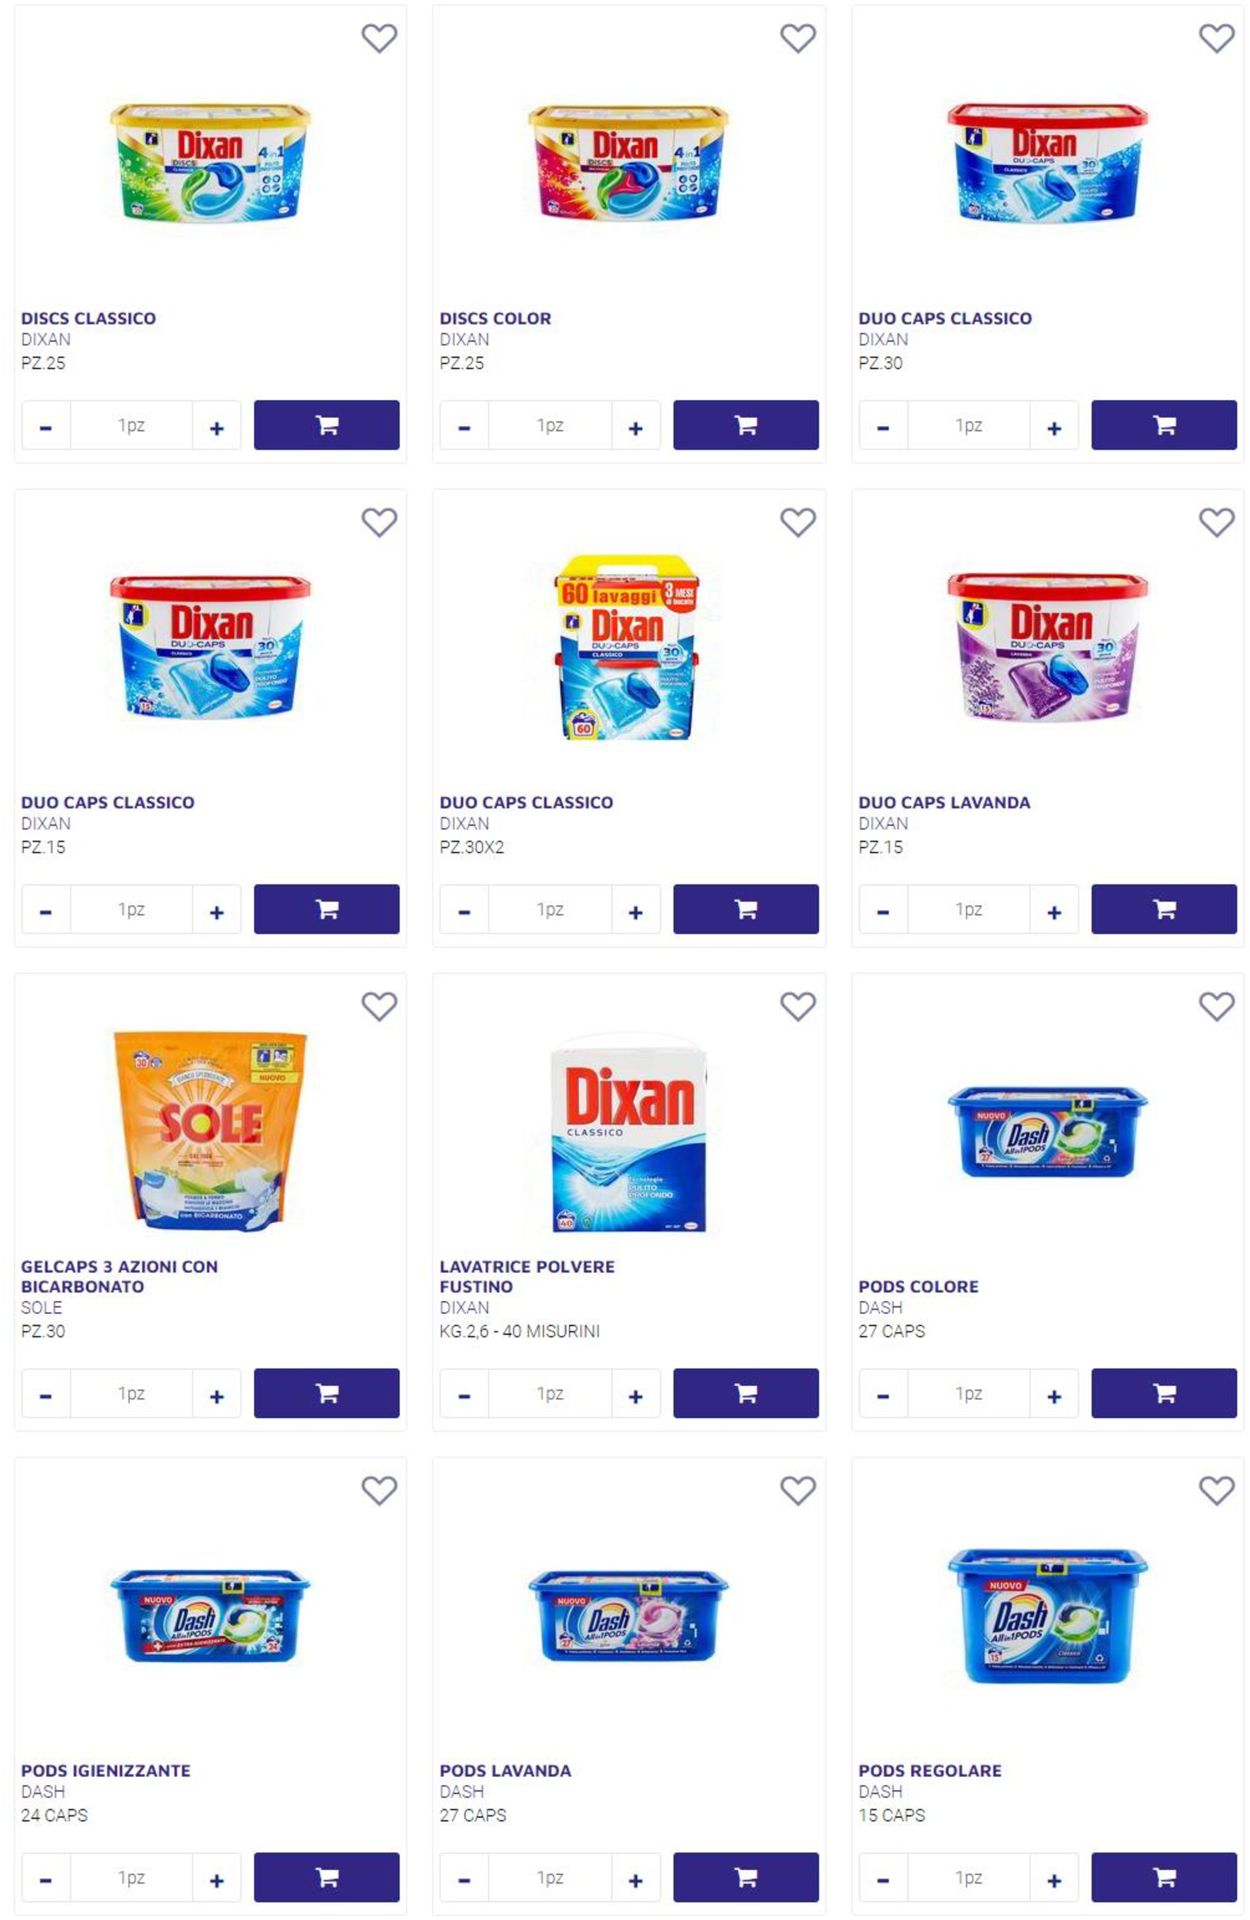Decrease quantity of Lavatrice Polvere Fustino
Screen dimensions: 1250x1920
tap(464, 1395)
